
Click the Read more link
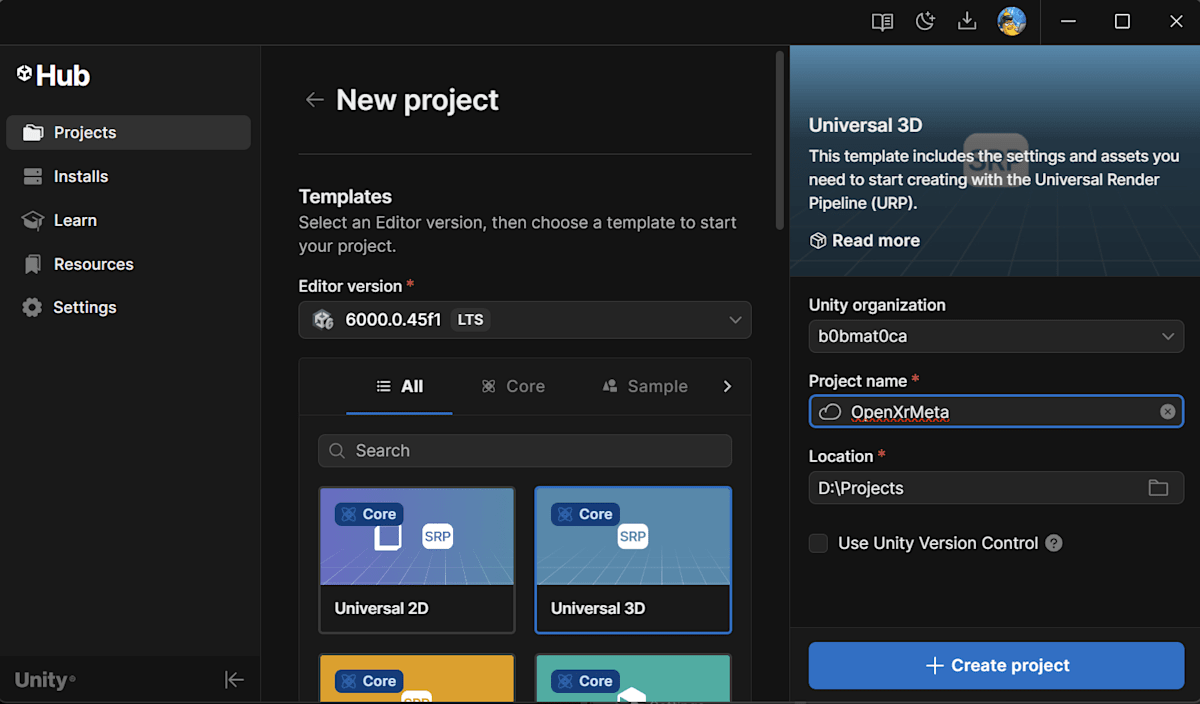click(x=865, y=240)
